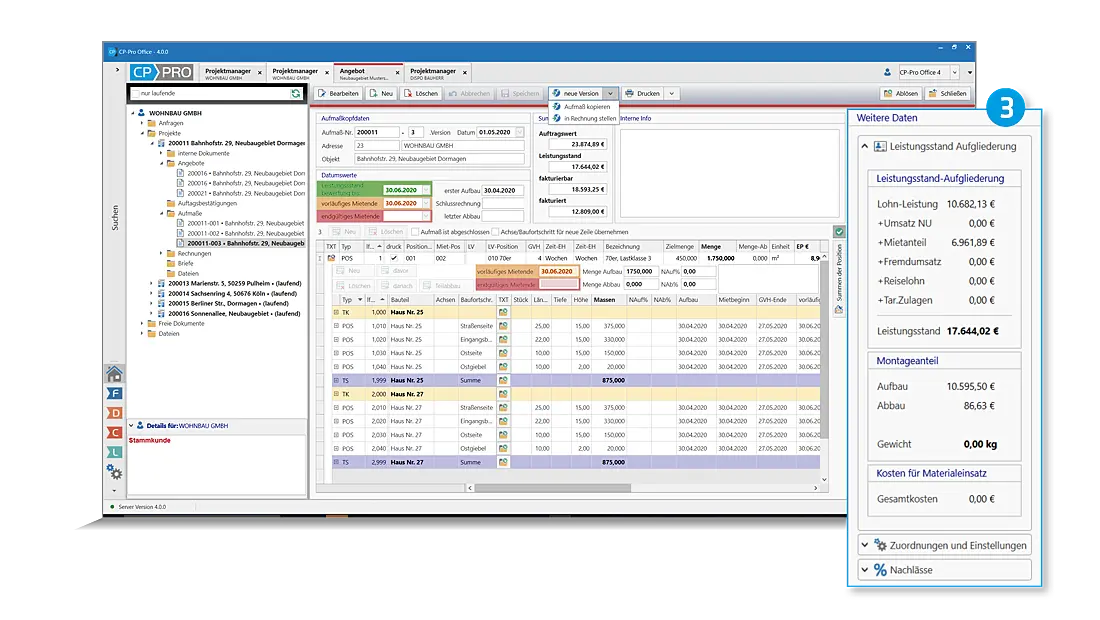Click the TXT icon in POS 2,040 row
Screen dimensions: 1100x620
pos(504,448)
